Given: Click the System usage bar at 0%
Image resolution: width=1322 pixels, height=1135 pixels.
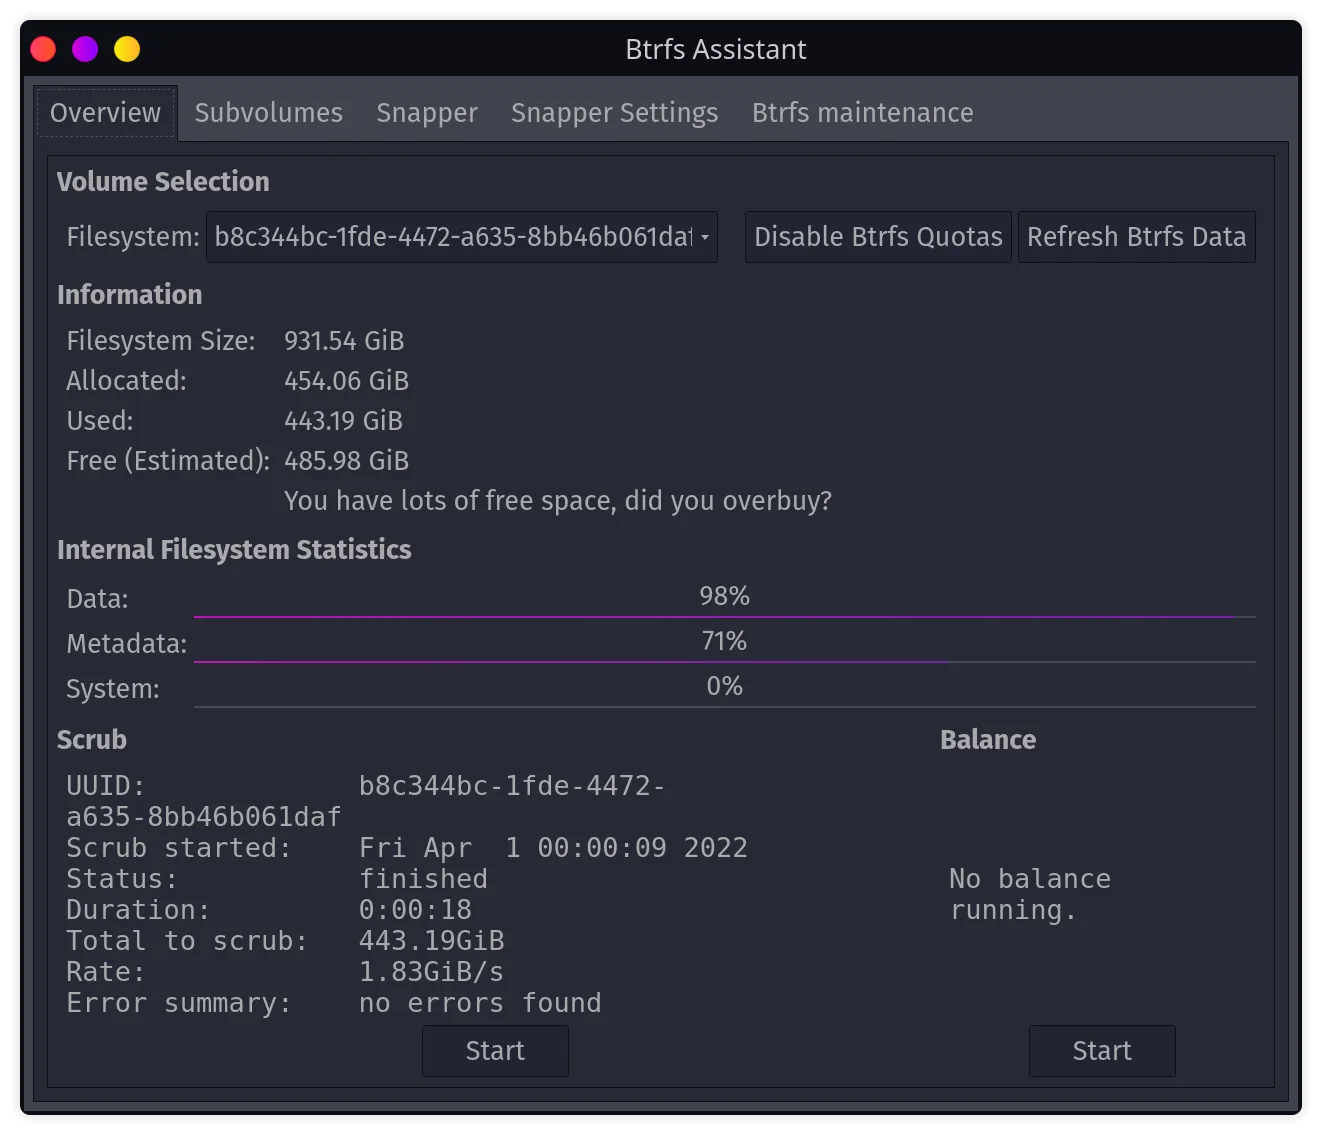Looking at the screenshot, I should click(724, 688).
